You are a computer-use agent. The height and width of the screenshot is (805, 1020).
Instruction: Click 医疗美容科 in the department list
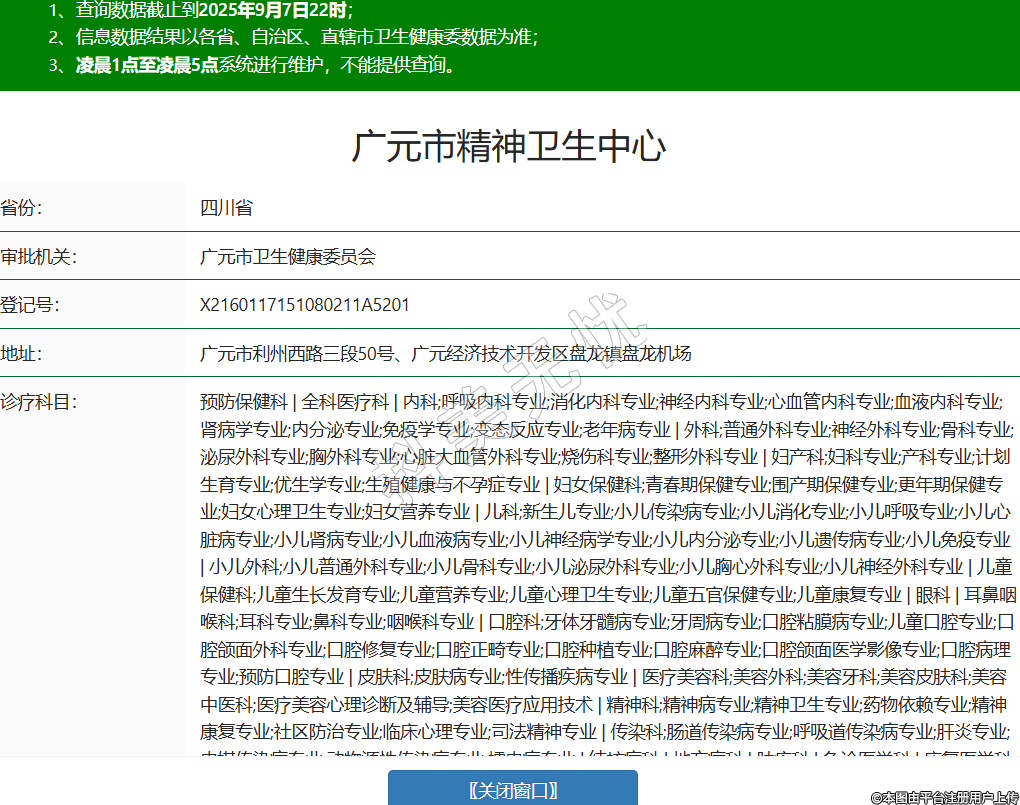click(685, 677)
